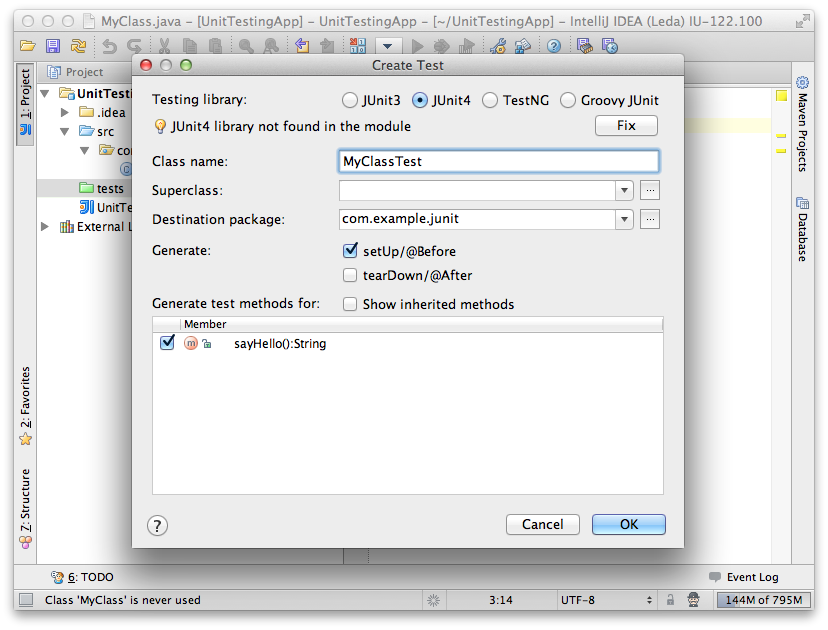Enable tearDown/@After generation
The image size is (828, 630).
coord(350,275)
